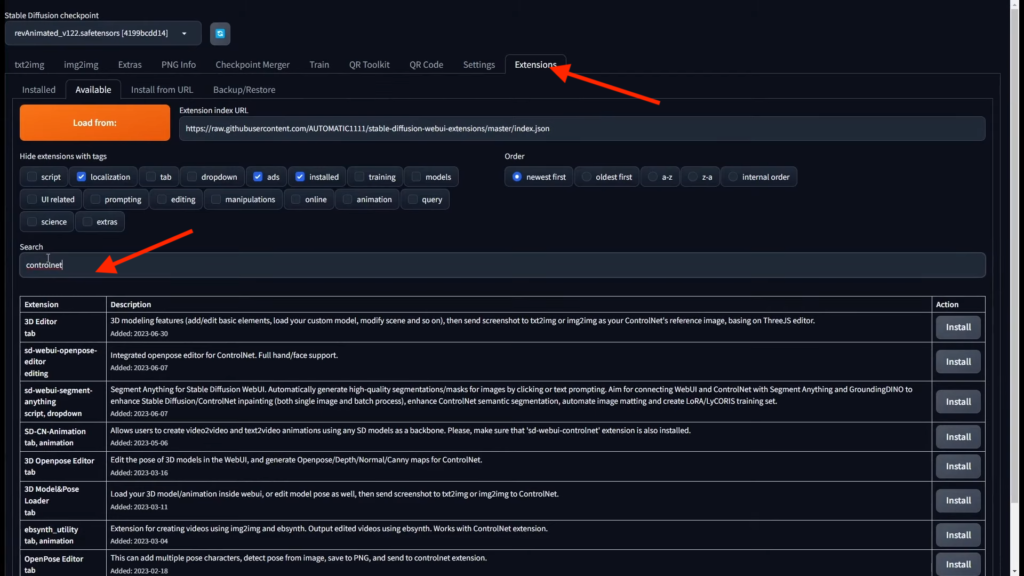
Task: Install the SD-CN-Animation extension
Action: tap(958, 436)
